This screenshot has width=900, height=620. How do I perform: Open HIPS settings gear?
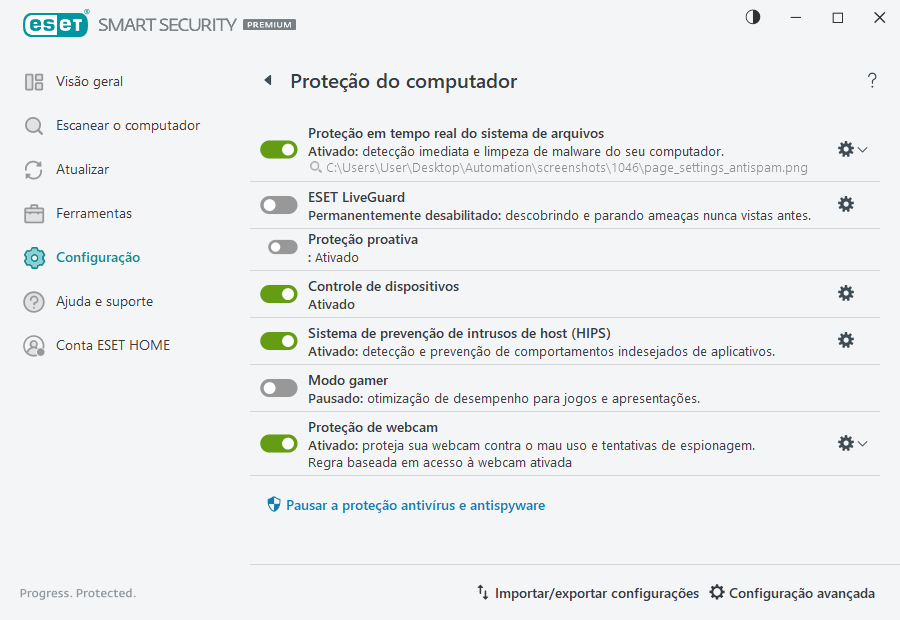coord(846,340)
